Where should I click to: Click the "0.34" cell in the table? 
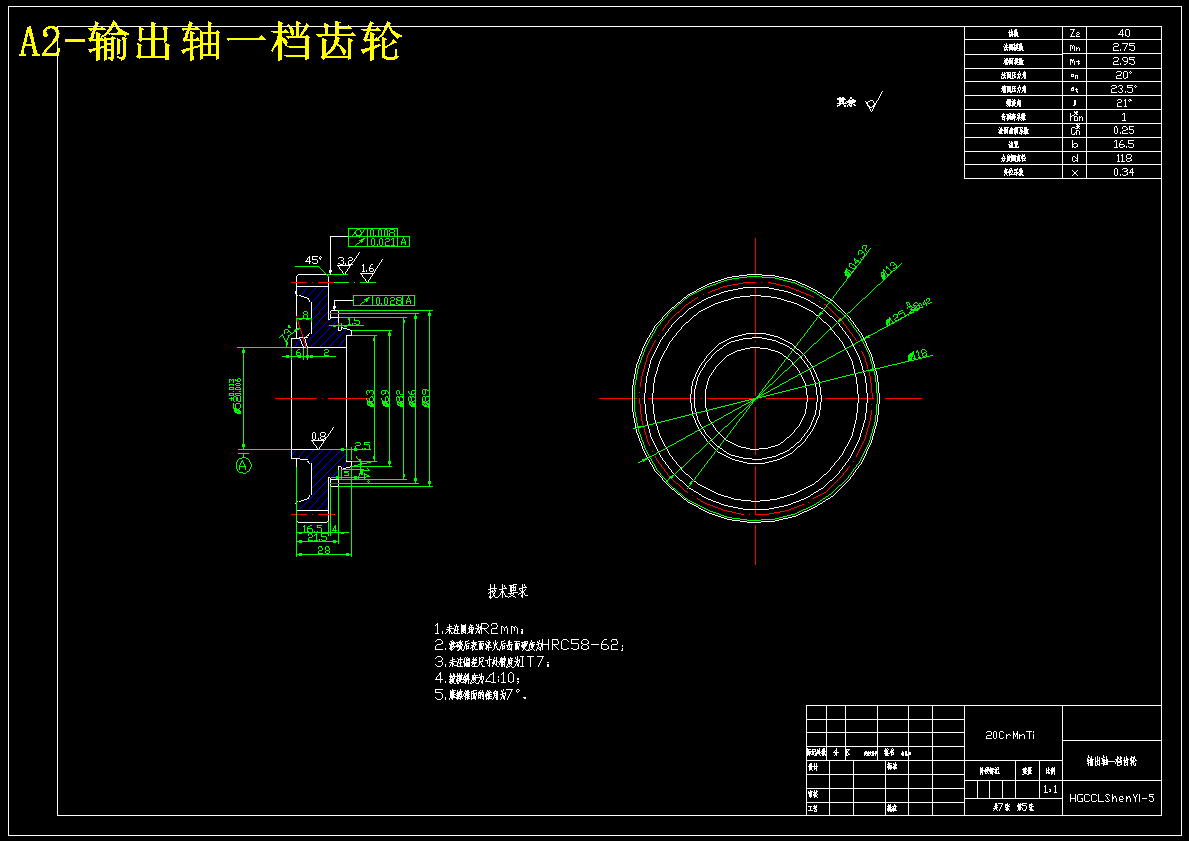(x=1124, y=172)
